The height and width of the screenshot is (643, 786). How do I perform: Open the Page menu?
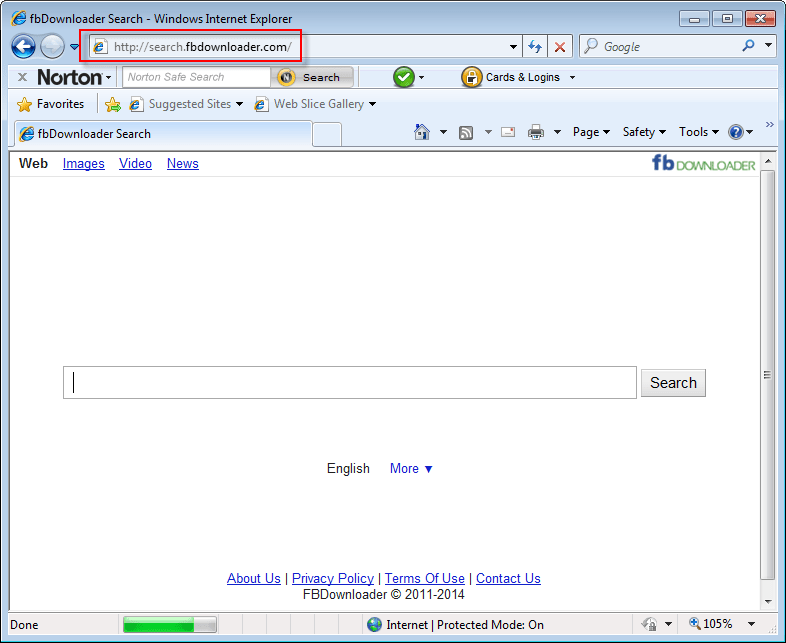coord(591,132)
